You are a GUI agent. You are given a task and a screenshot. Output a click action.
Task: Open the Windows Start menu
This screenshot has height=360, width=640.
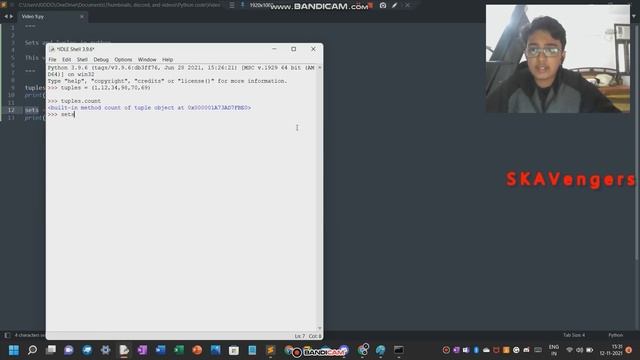14,350
